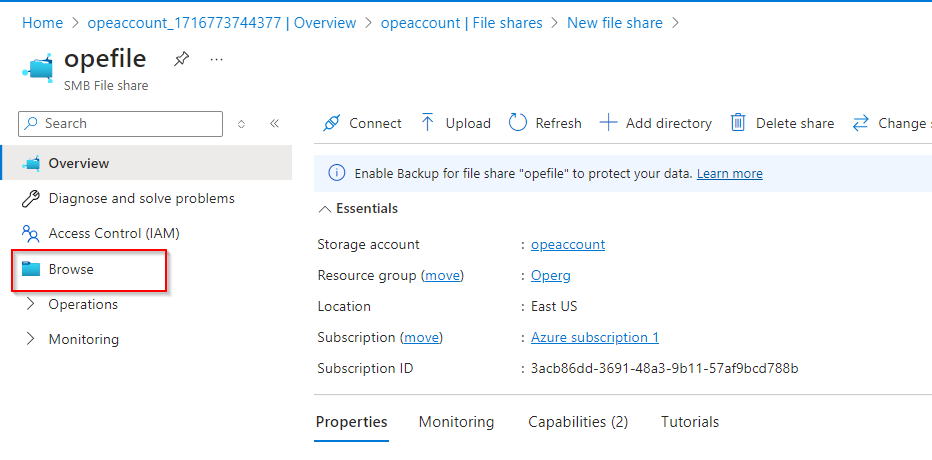Click the Change tier swap icon
Image resolution: width=932 pixels, height=460 pixels.
tap(860, 123)
